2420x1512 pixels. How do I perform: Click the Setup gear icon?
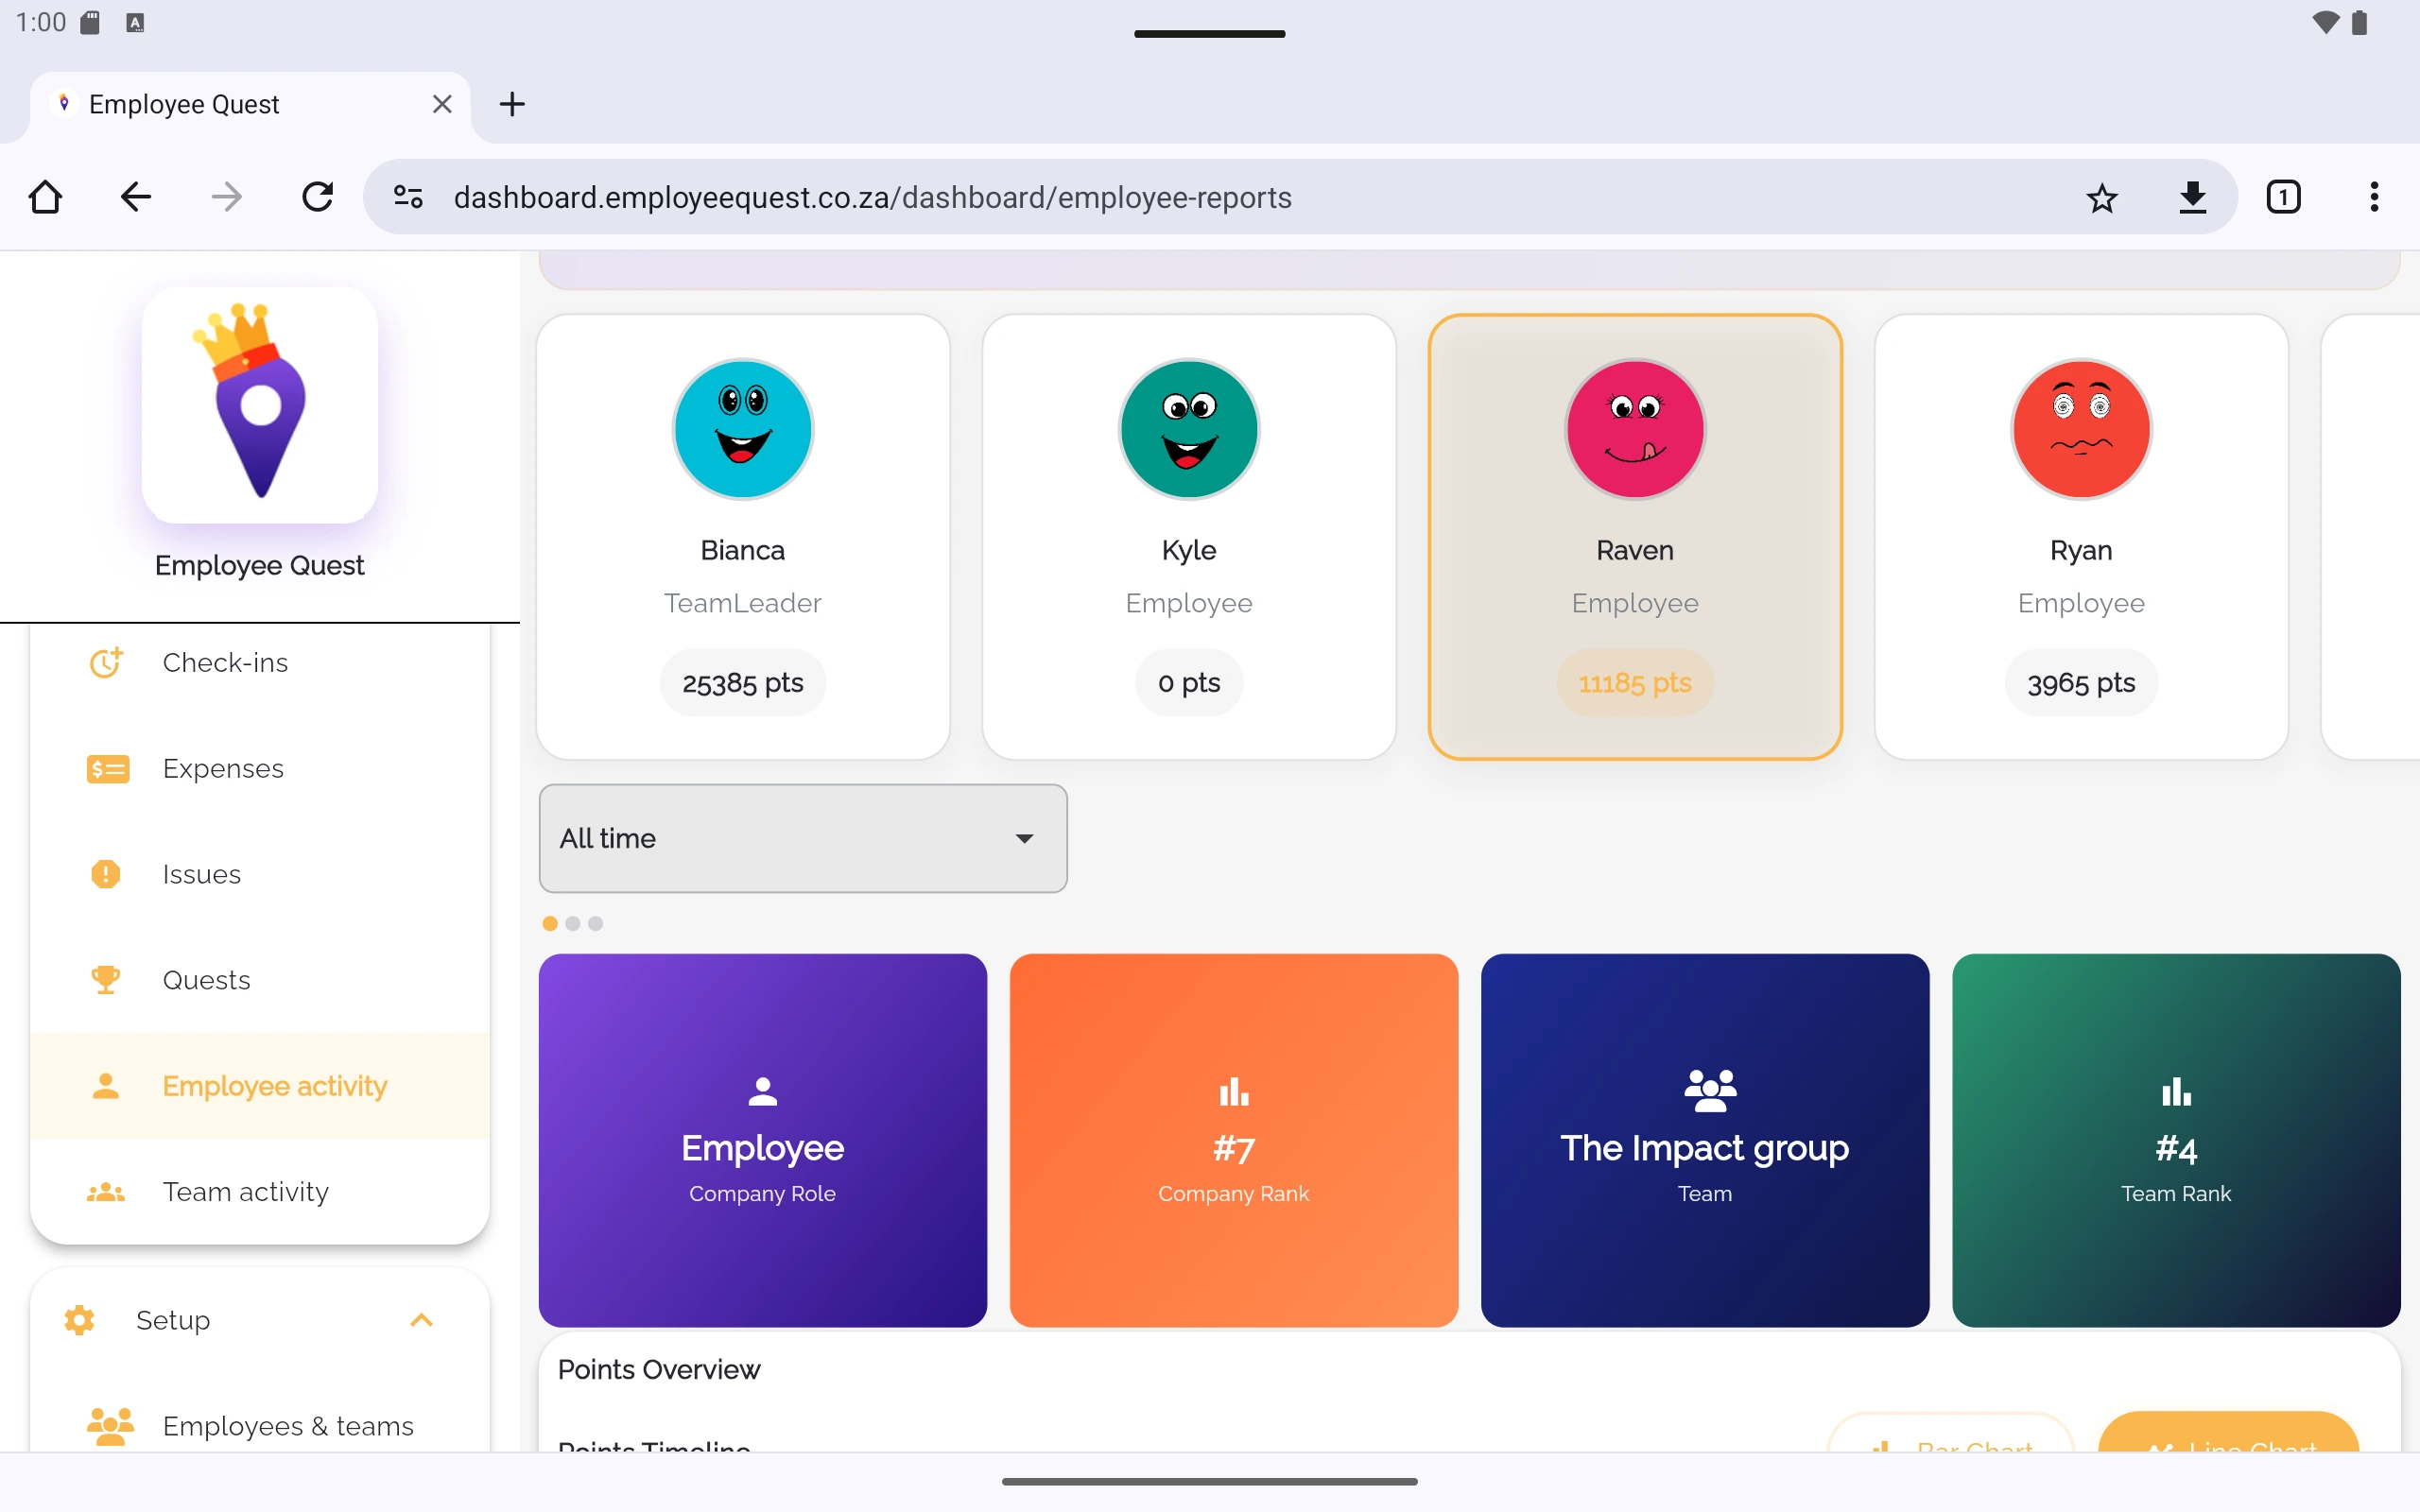(x=78, y=1320)
